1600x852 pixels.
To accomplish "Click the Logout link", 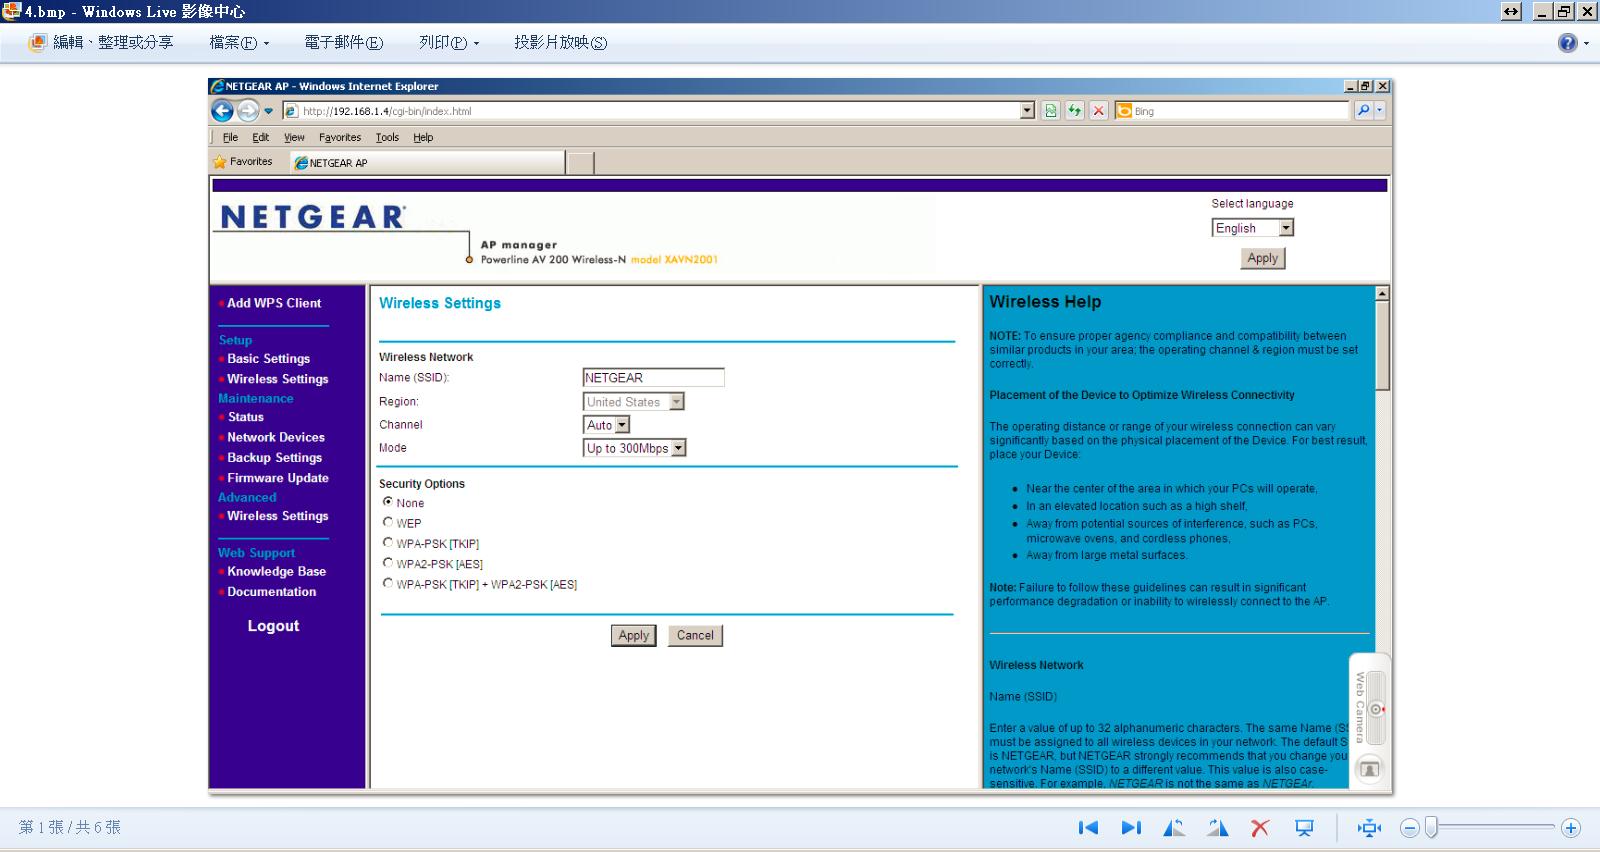I will tap(273, 626).
